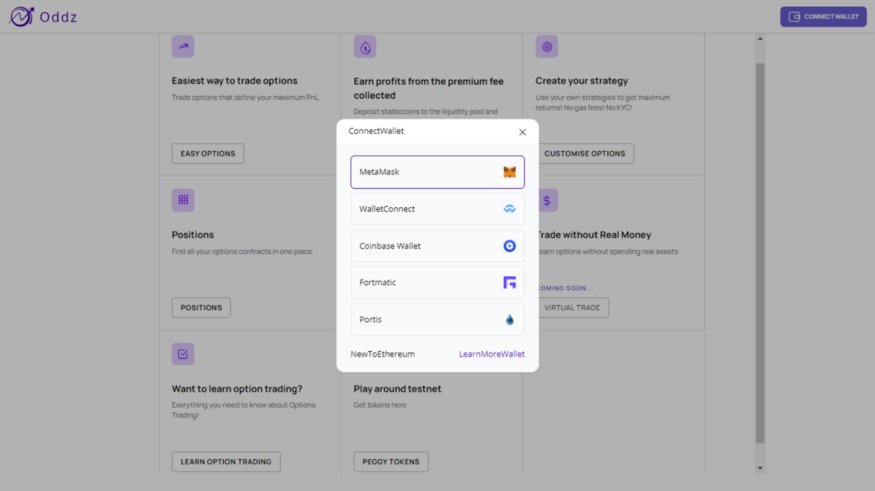This screenshot has width=875, height=491.
Task: Click the trend arrow icon above Easiest way
Action: tap(183, 46)
